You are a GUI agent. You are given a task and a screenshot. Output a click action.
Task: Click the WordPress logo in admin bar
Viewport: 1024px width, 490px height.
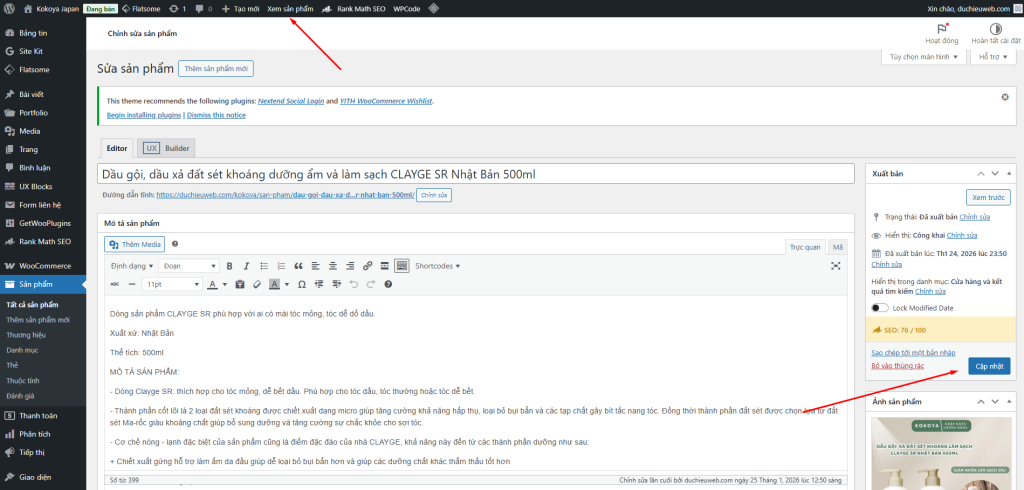click(9, 9)
